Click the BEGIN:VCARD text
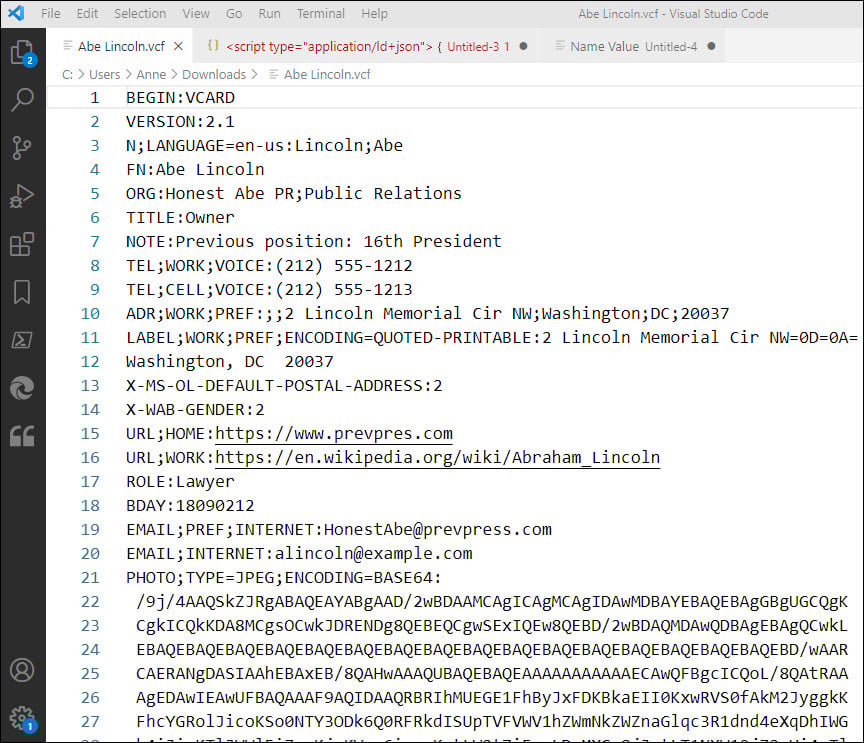Screen dimensions: 864x743 pyautogui.click(x=180, y=98)
